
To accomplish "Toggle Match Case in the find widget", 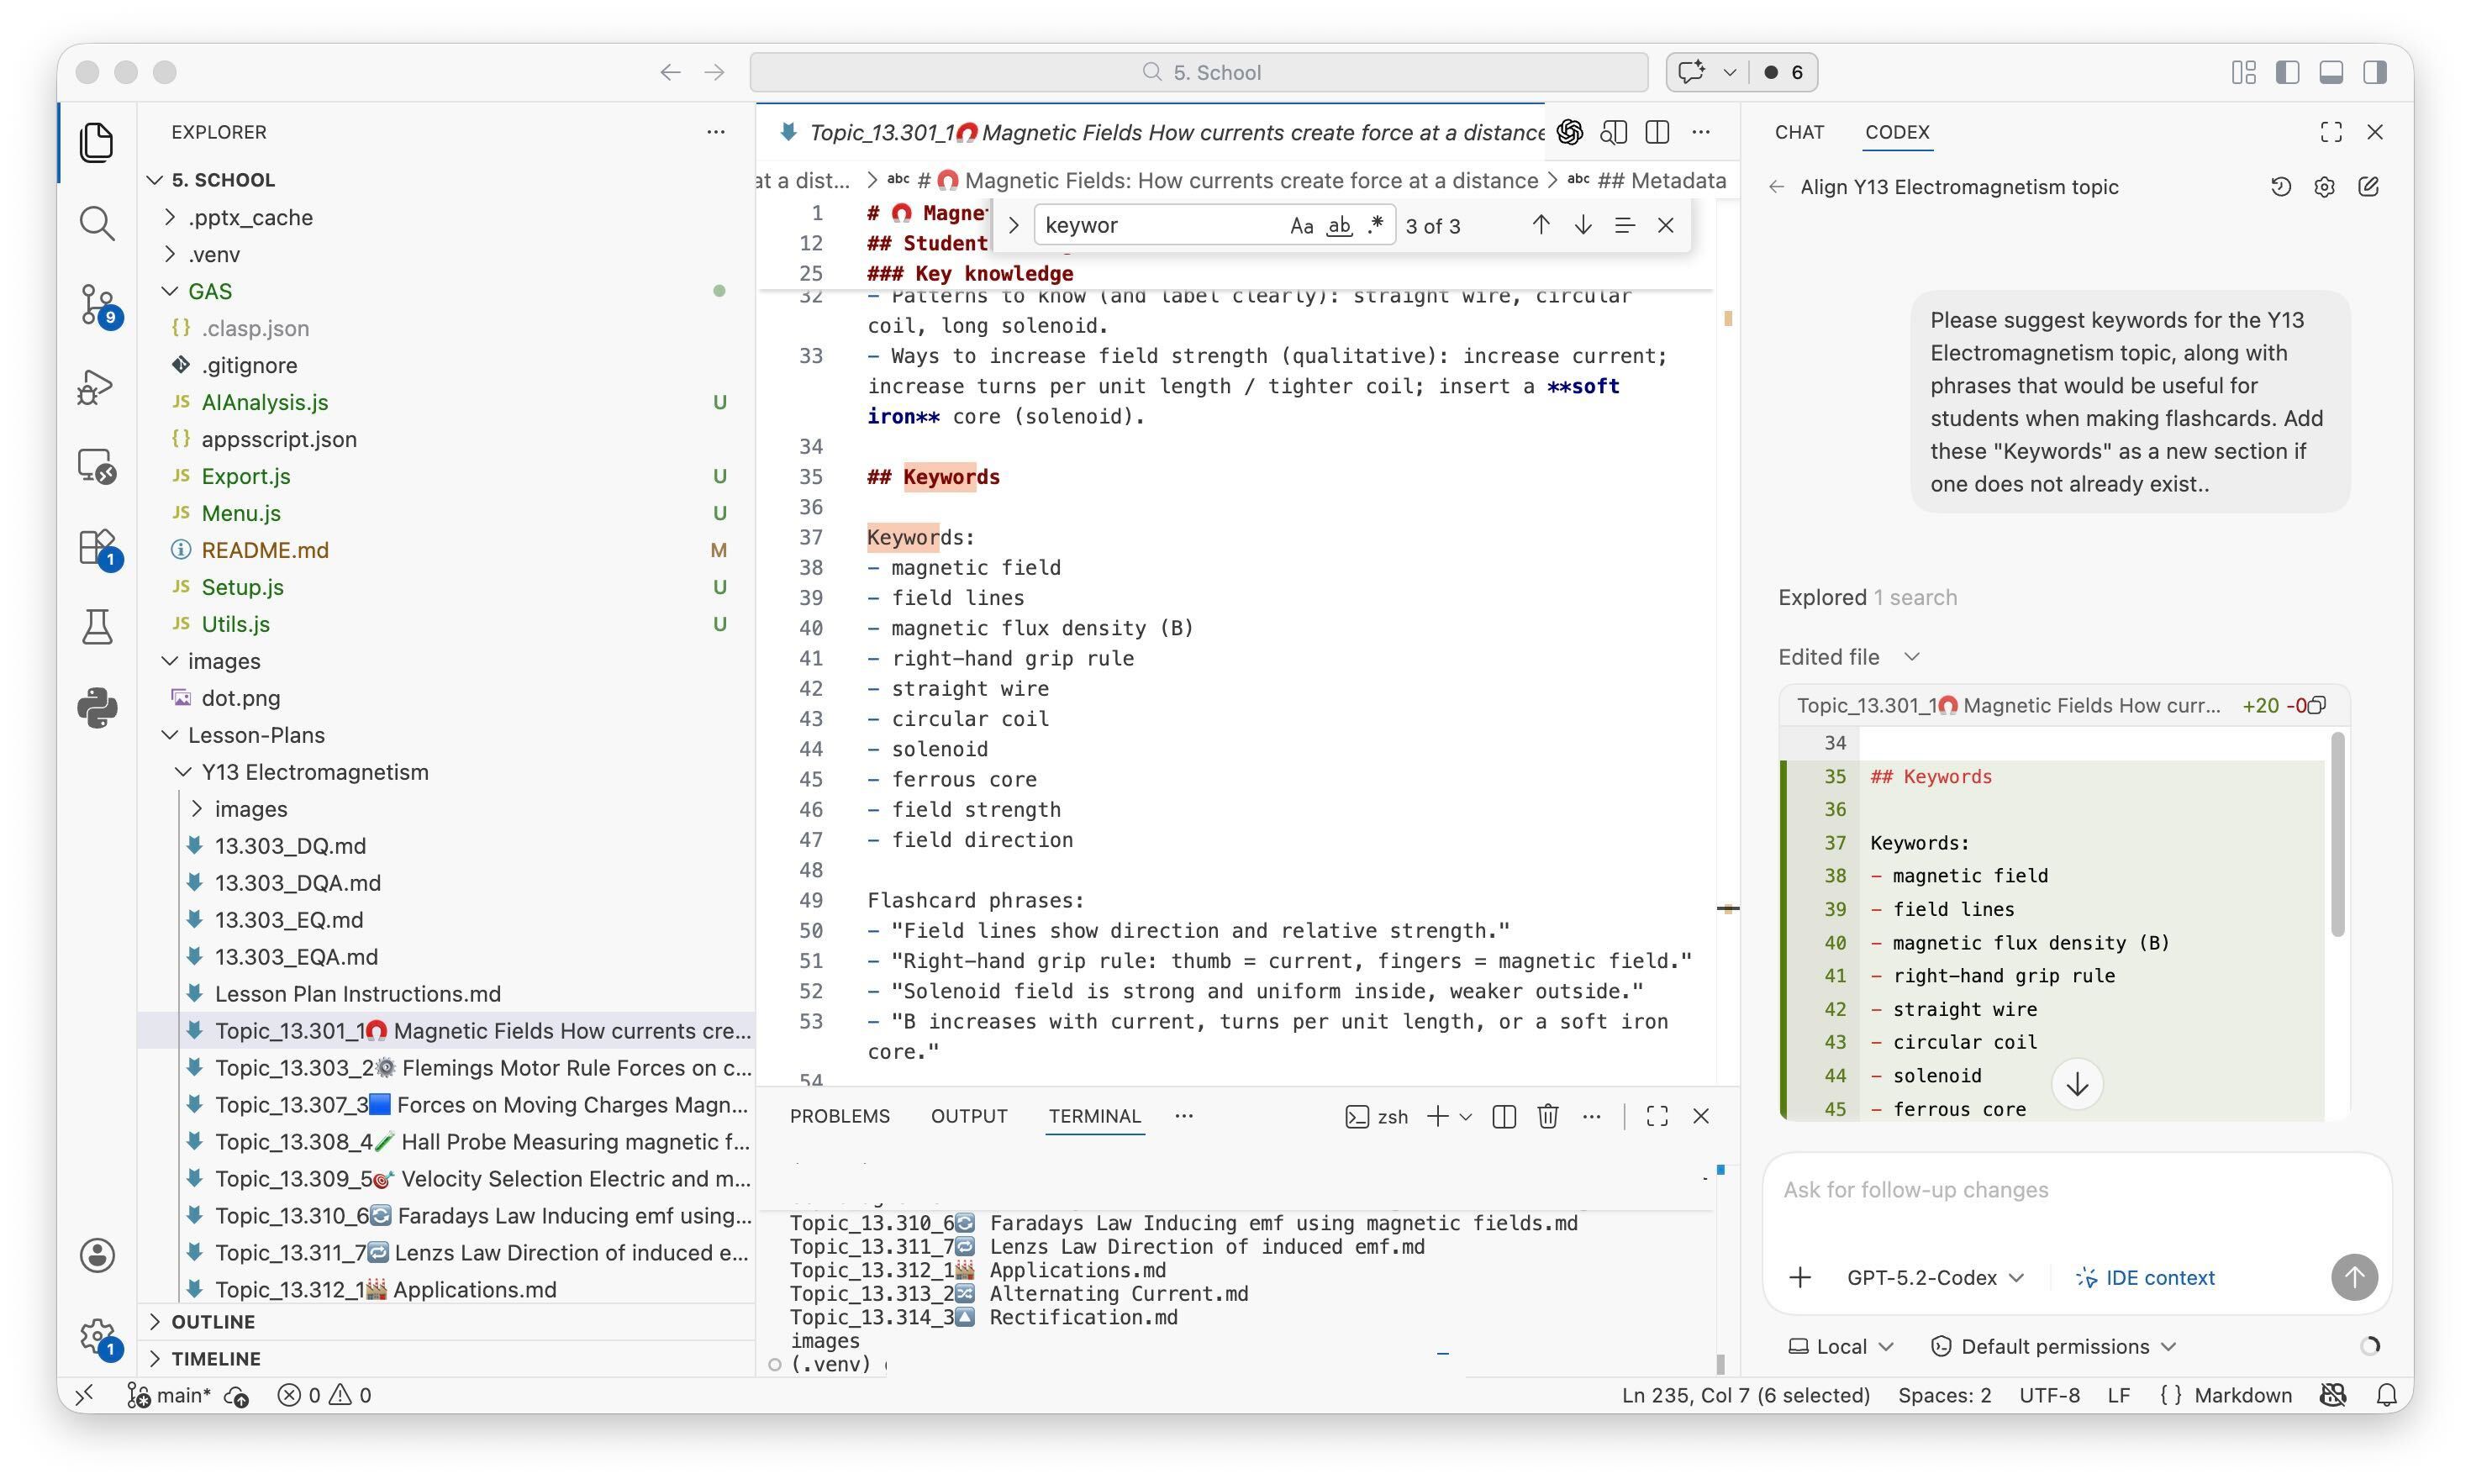I will (x=1301, y=225).
